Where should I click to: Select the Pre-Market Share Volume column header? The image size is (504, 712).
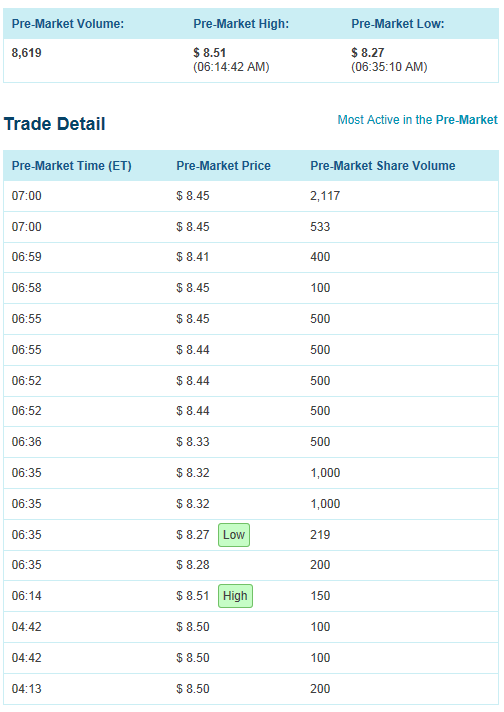[383, 166]
